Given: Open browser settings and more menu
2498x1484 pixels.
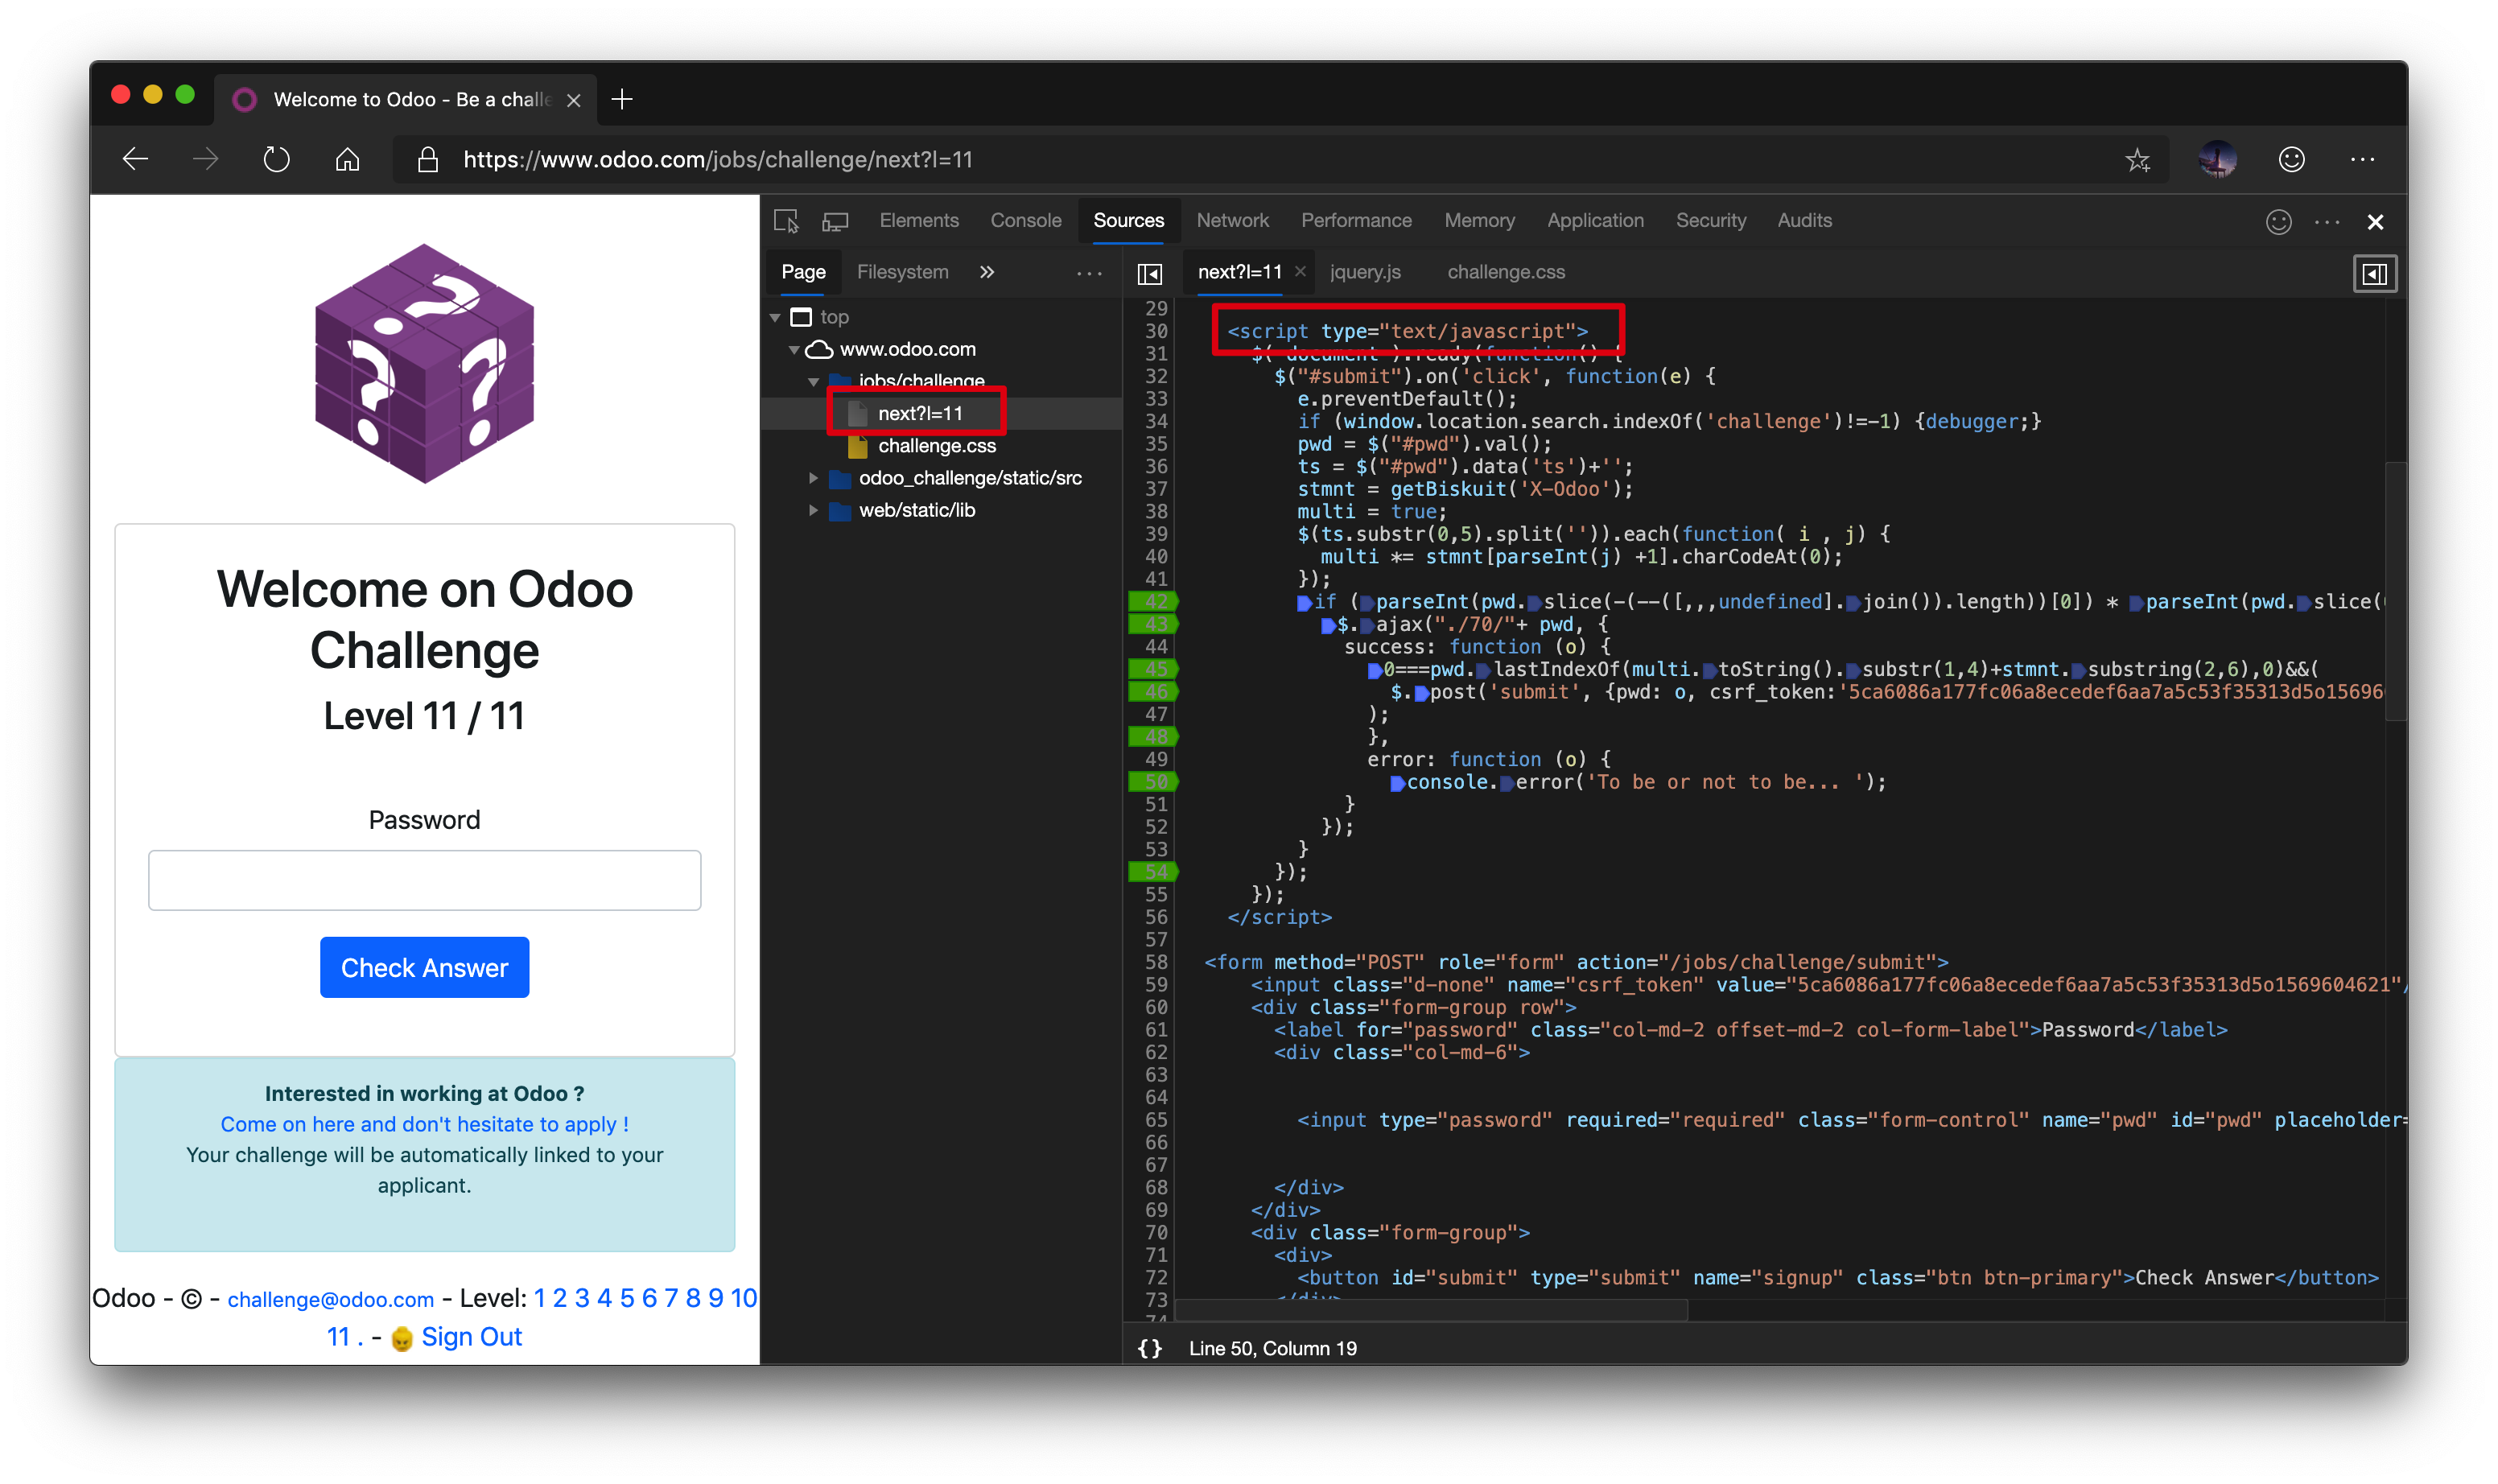Looking at the screenshot, I should (x=2362, y=159).
